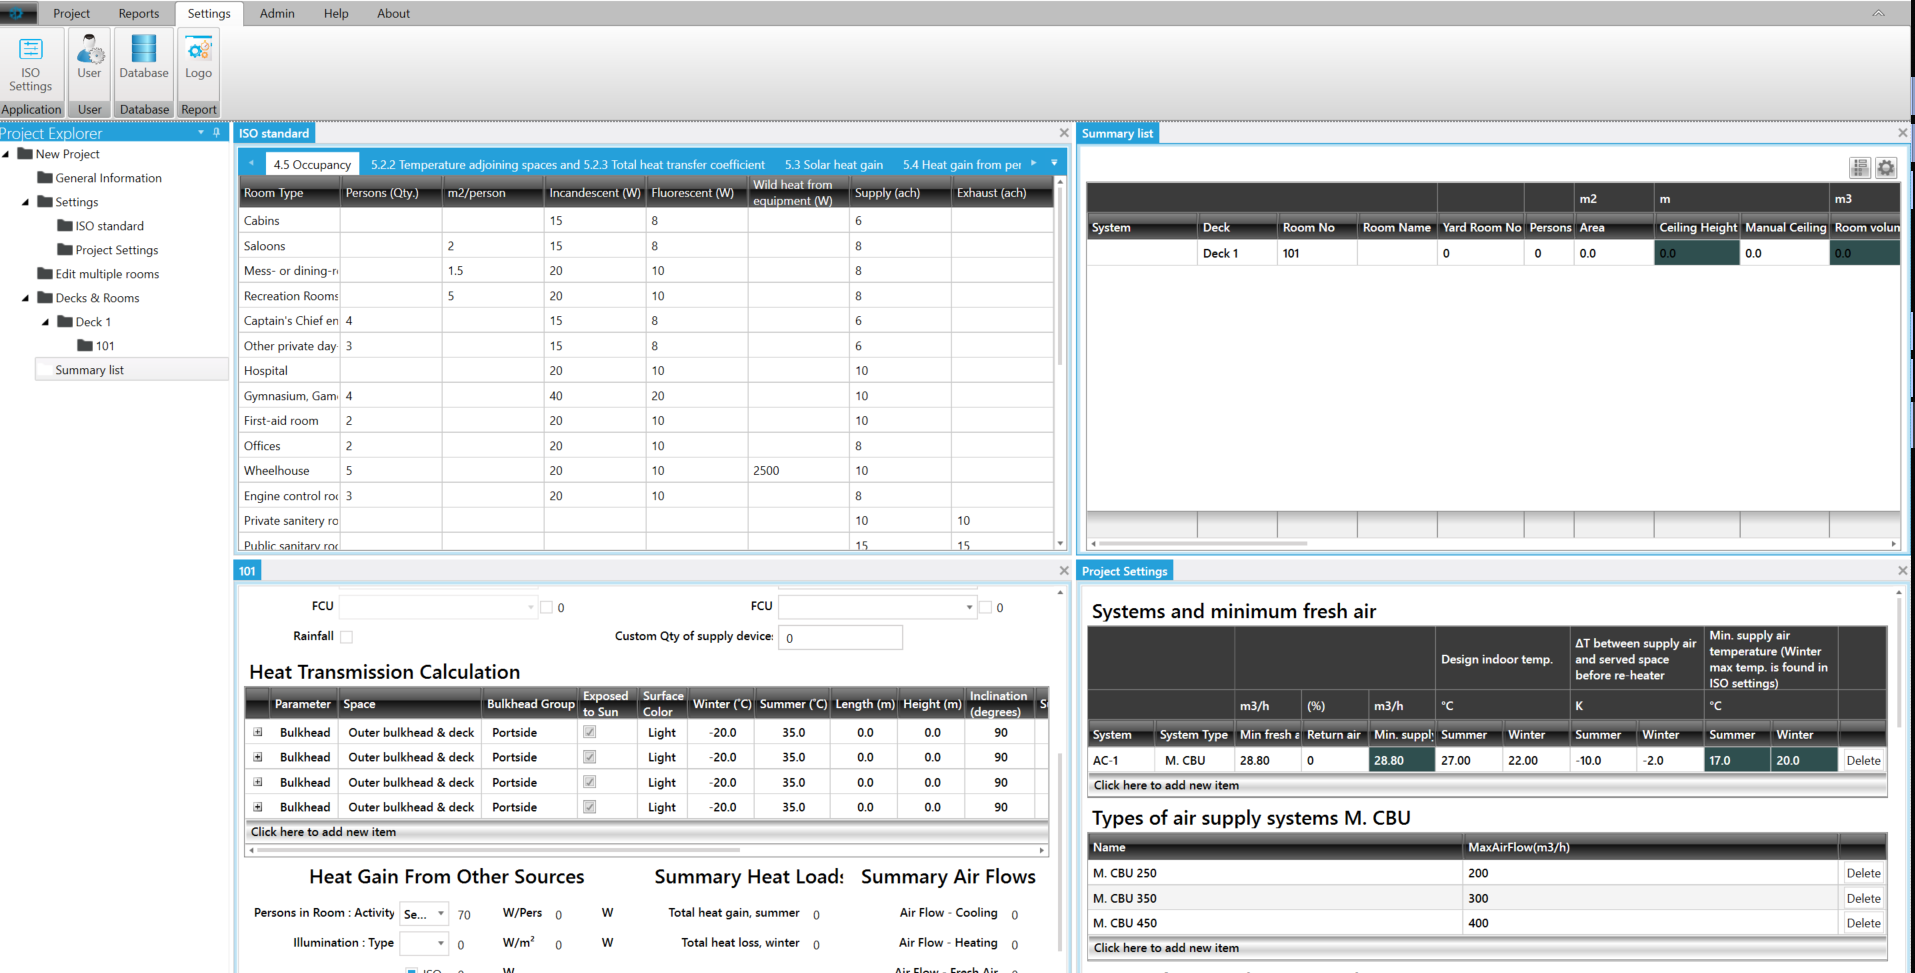1915x973 pixels.
Task: Switch to the Reports ribbon tab
Action: tap(138, 13)
